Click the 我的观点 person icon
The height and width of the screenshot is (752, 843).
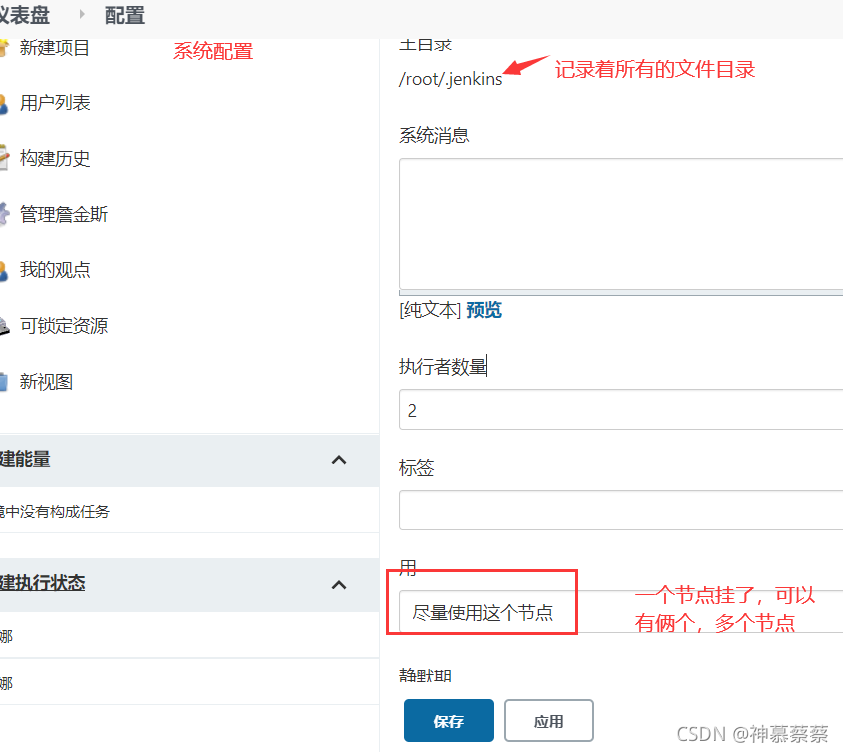coord(4,270)
